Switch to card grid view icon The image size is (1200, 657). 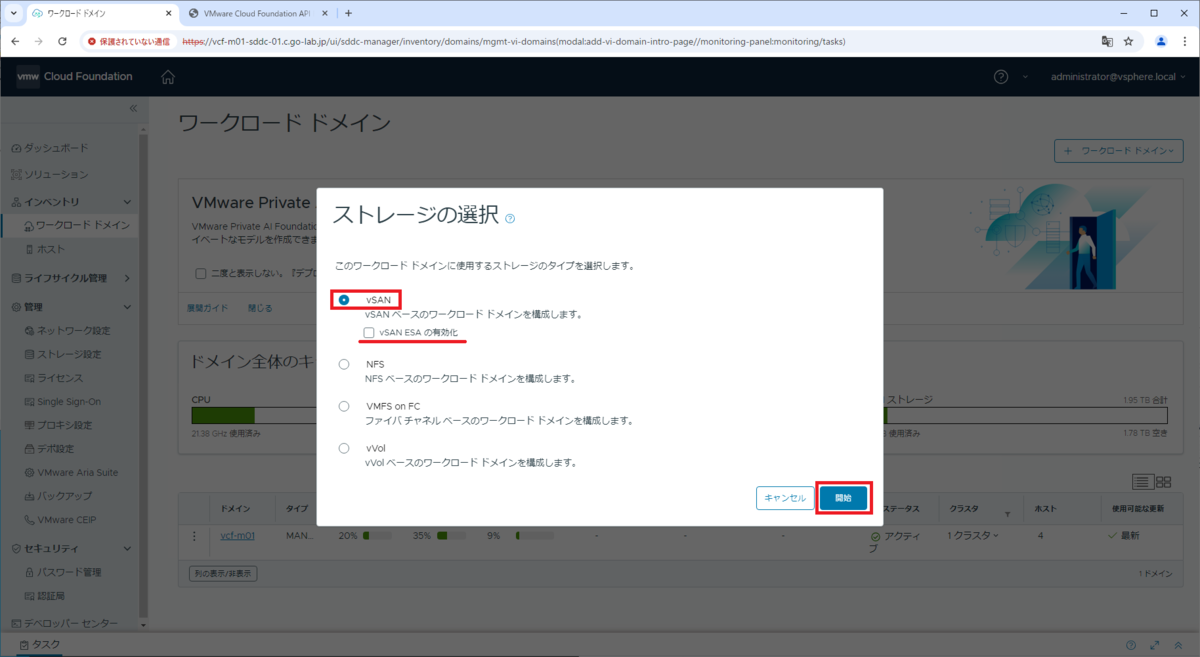point(1163,482)
